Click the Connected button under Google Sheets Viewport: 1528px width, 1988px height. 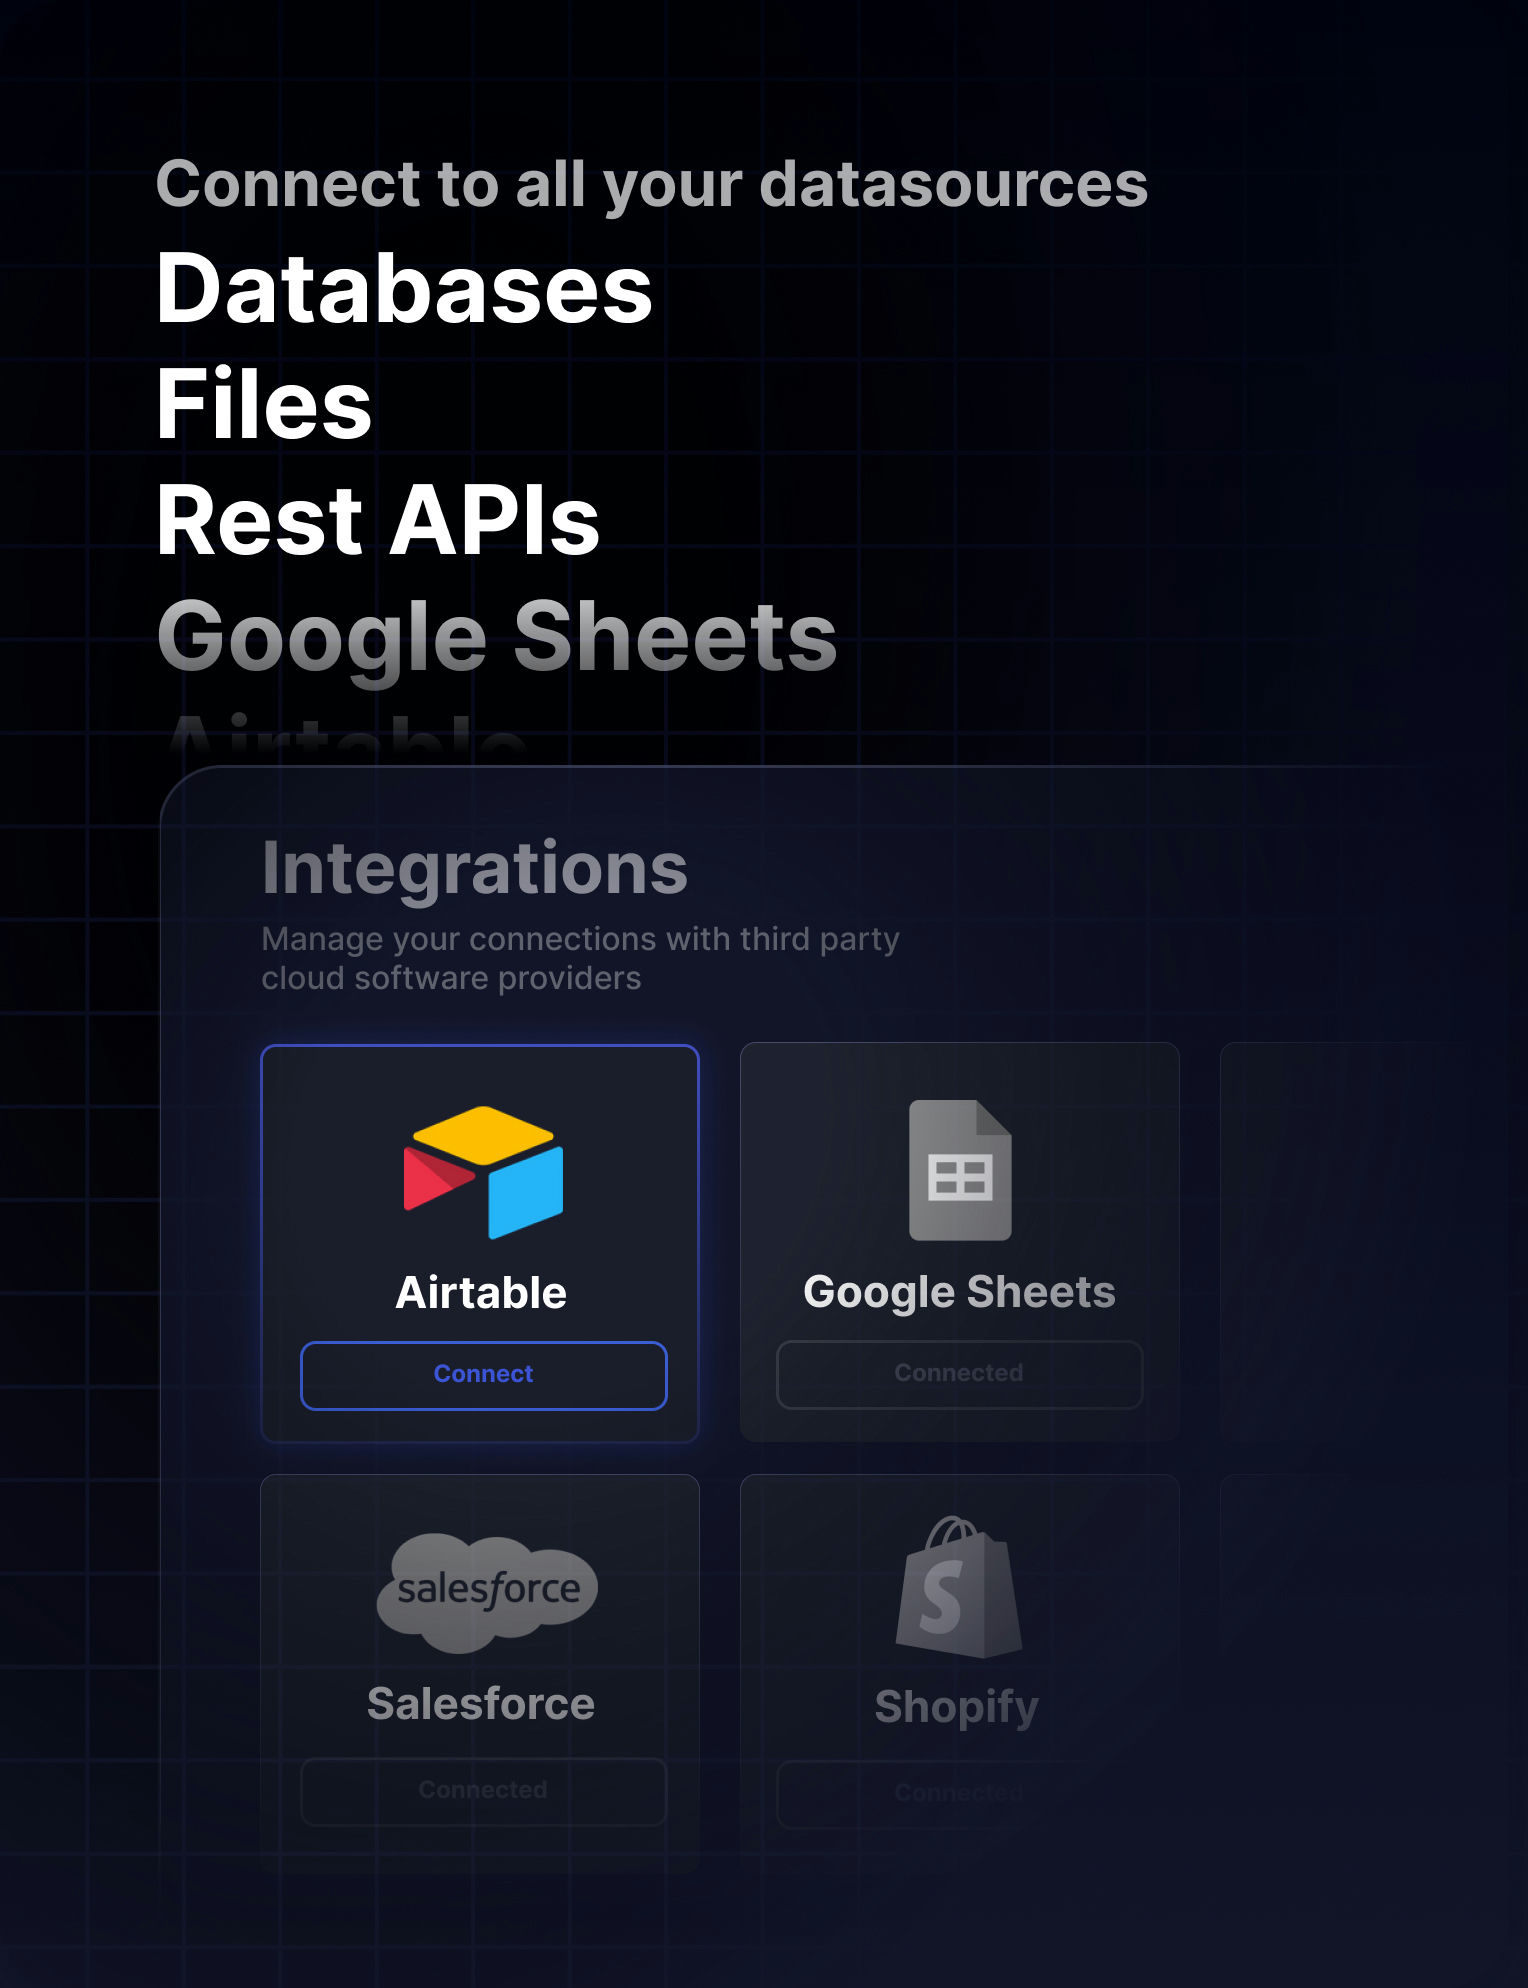[x=959, y=1374]
